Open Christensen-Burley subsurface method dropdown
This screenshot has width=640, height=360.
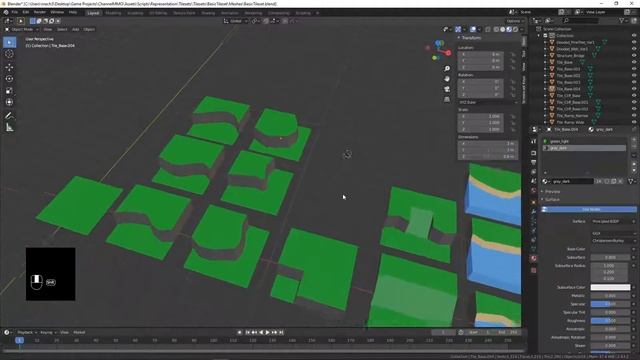pyautogui.click(x=613, y=241)
